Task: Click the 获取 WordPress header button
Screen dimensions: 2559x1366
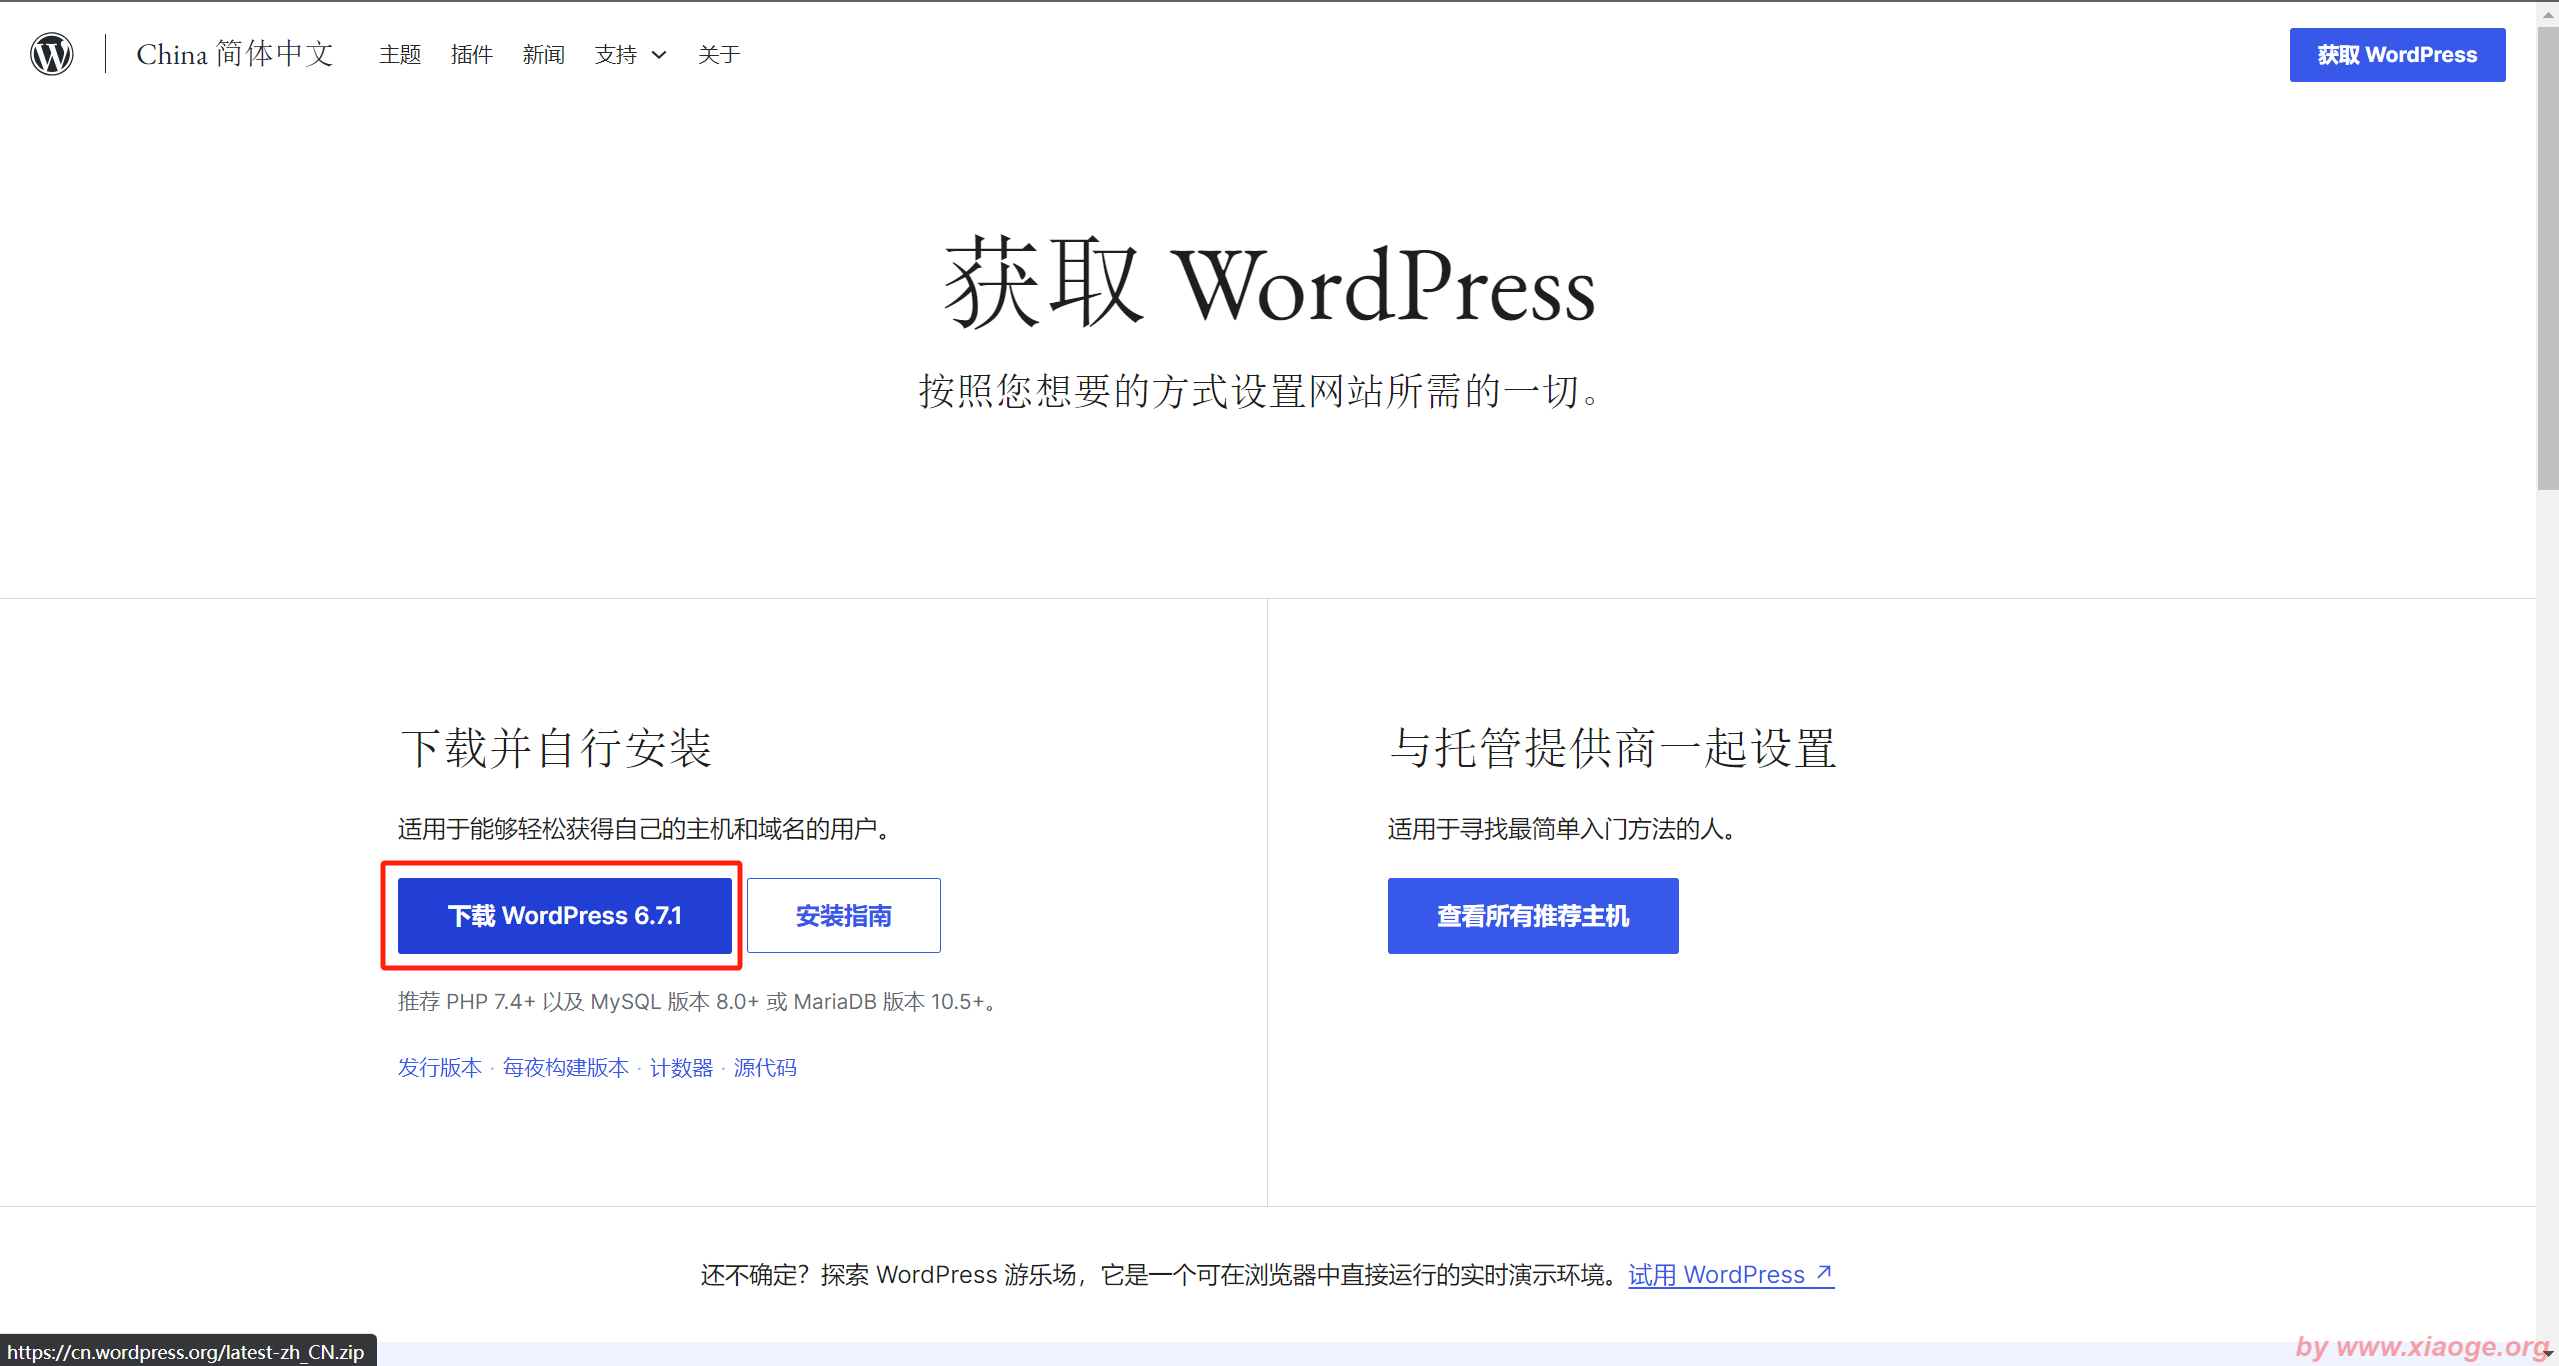Action: coord(2396,55)
